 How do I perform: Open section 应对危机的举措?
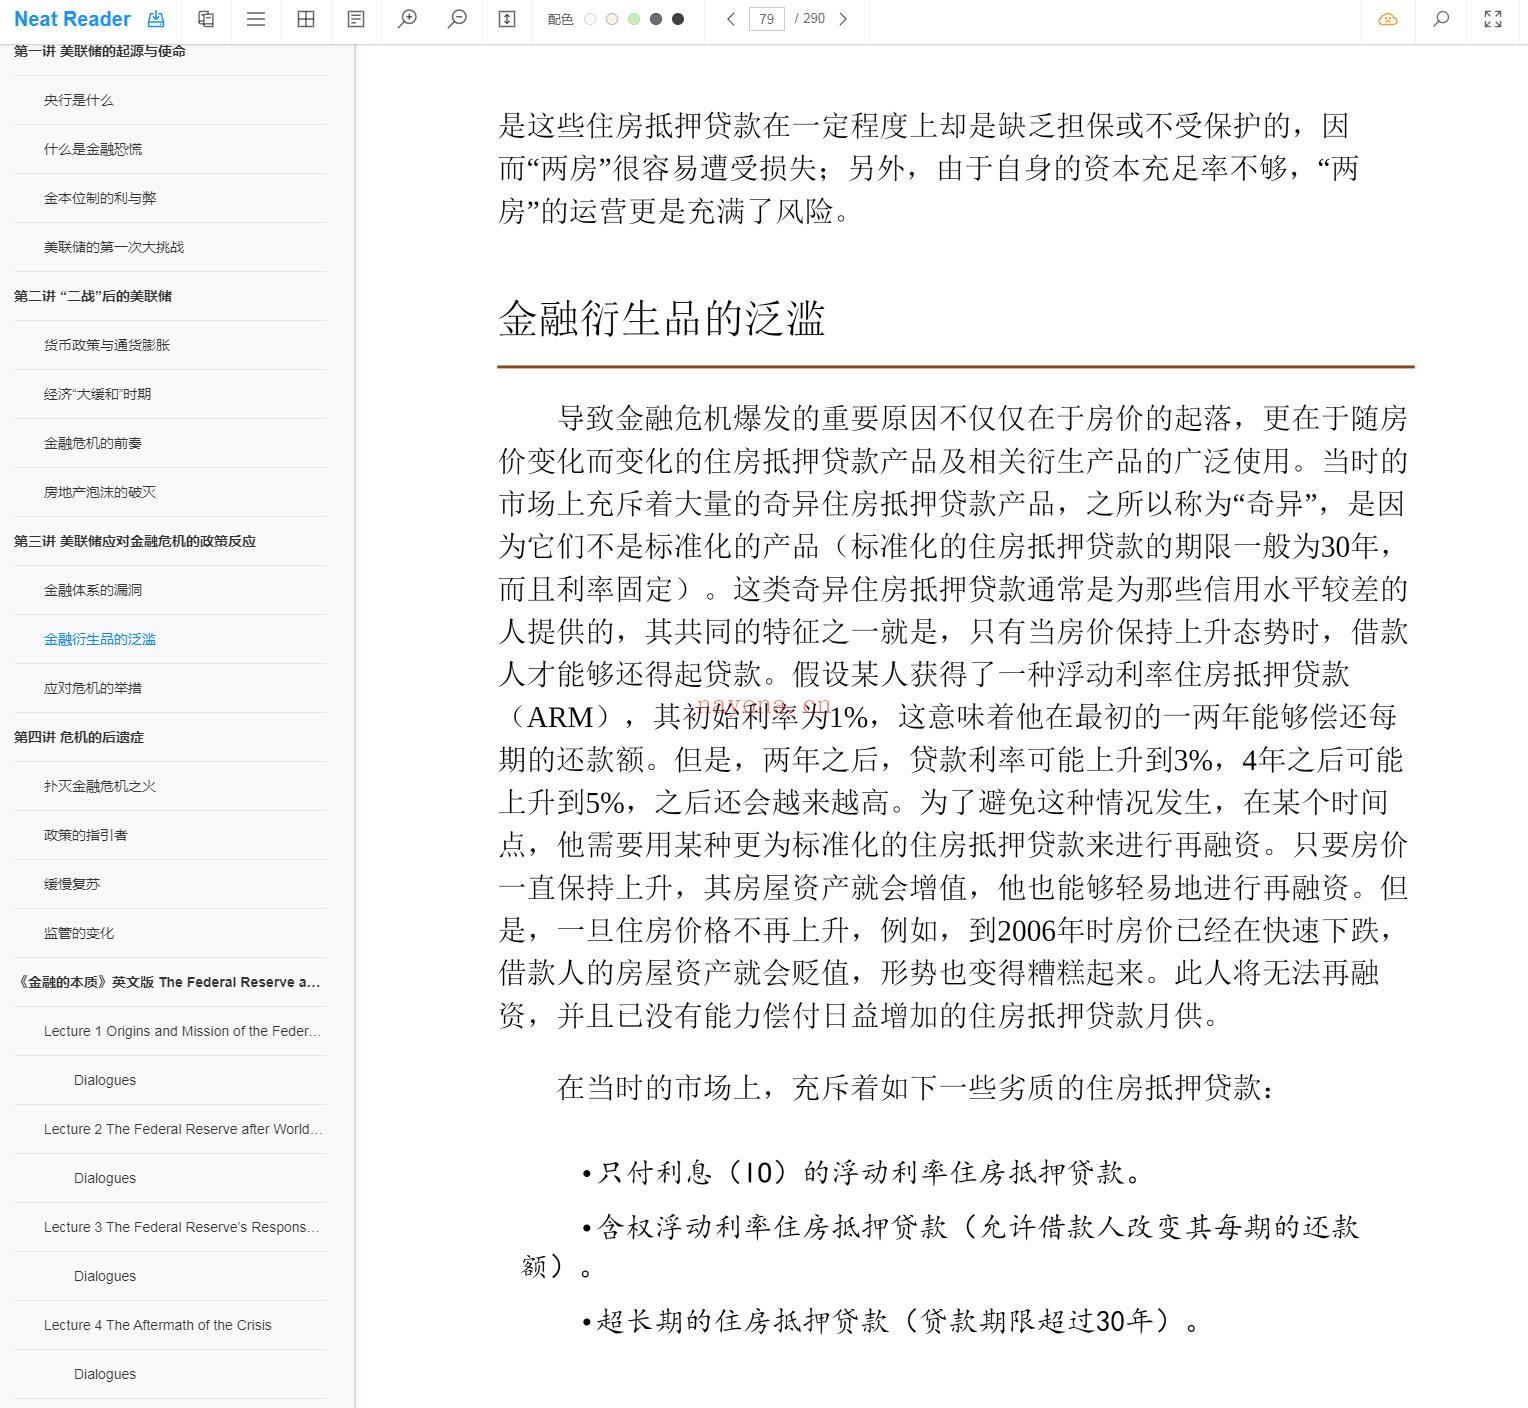pyautogui.click(x=93, y=688)
